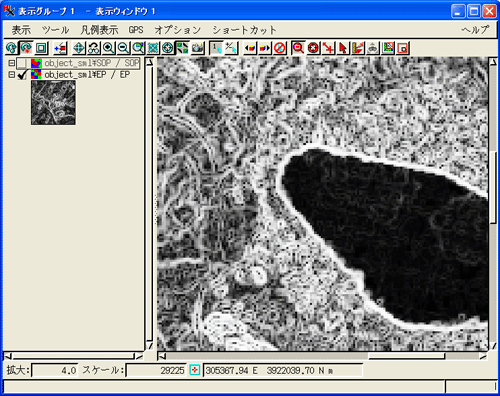
Task: Click the binoculars previous view icon
Action: (x=94, y=48)
